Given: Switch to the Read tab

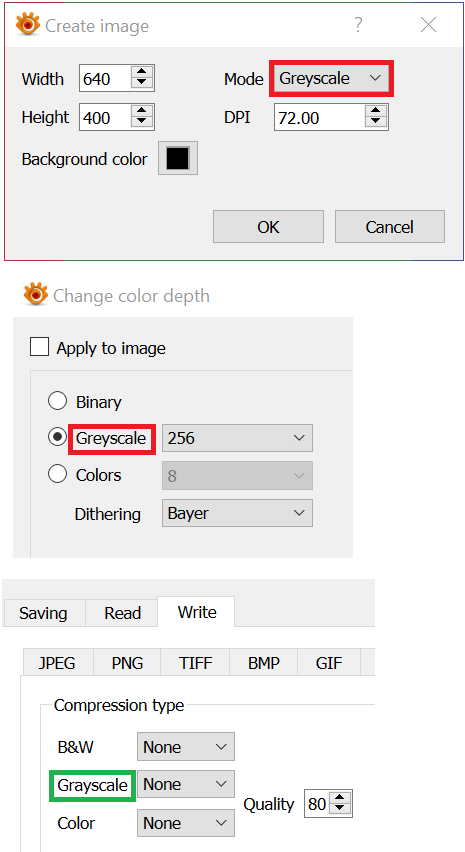Looking at the screenshot, I should click(122, 613).
